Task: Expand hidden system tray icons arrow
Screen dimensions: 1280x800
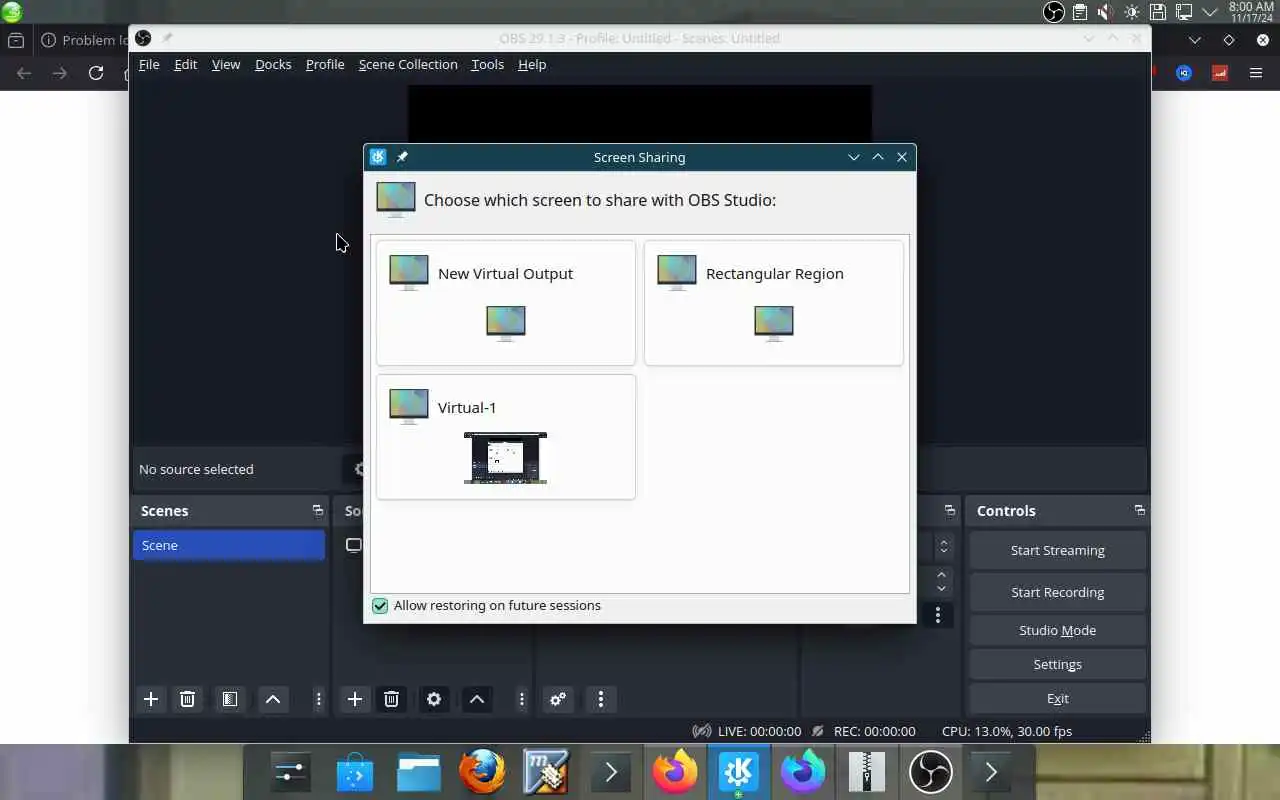Action: (1209, 12)
